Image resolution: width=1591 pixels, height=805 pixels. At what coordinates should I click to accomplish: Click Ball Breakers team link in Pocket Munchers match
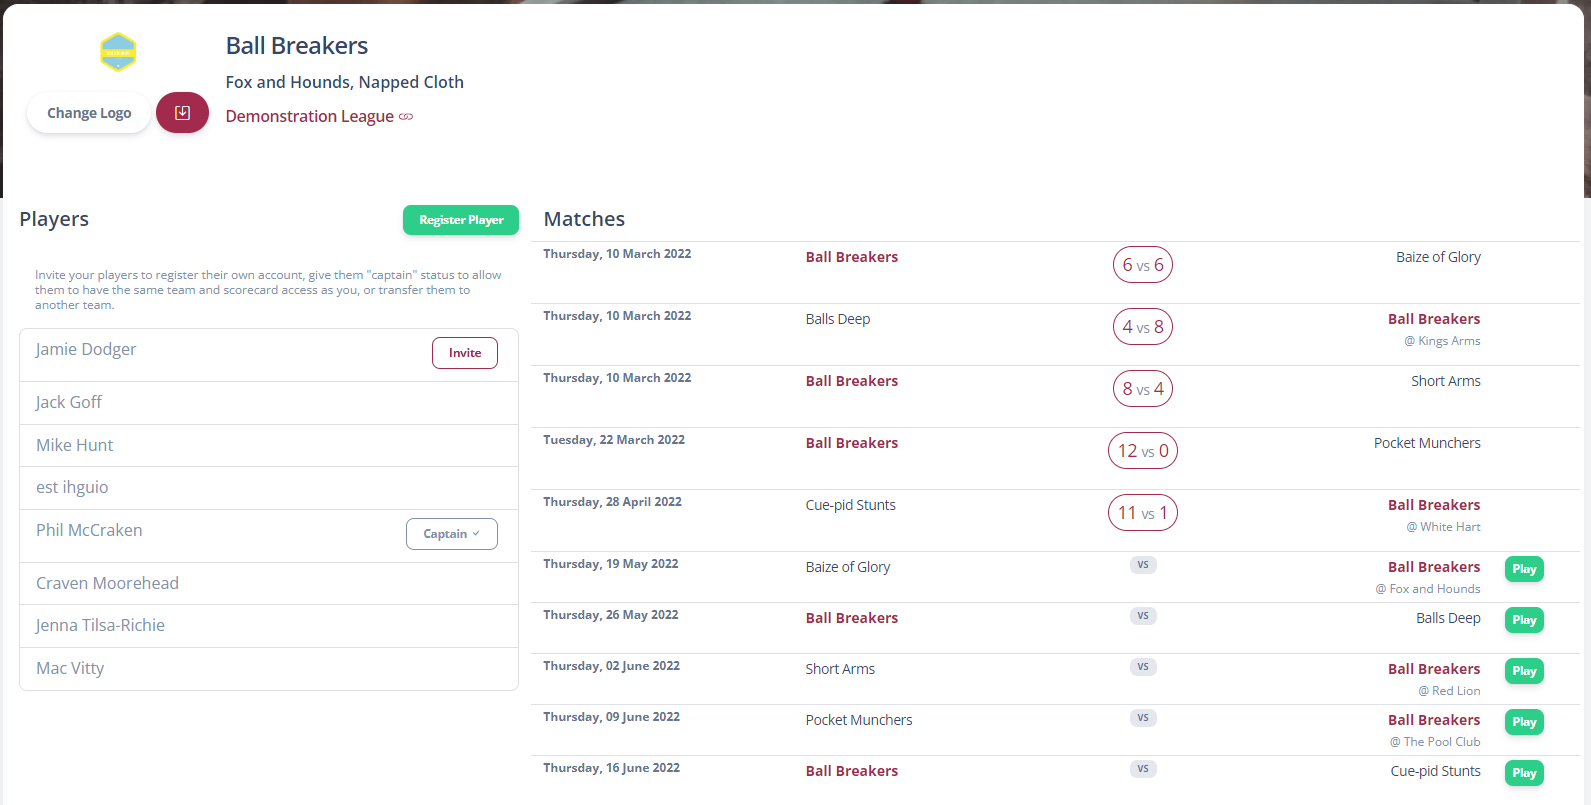point(851,443)
